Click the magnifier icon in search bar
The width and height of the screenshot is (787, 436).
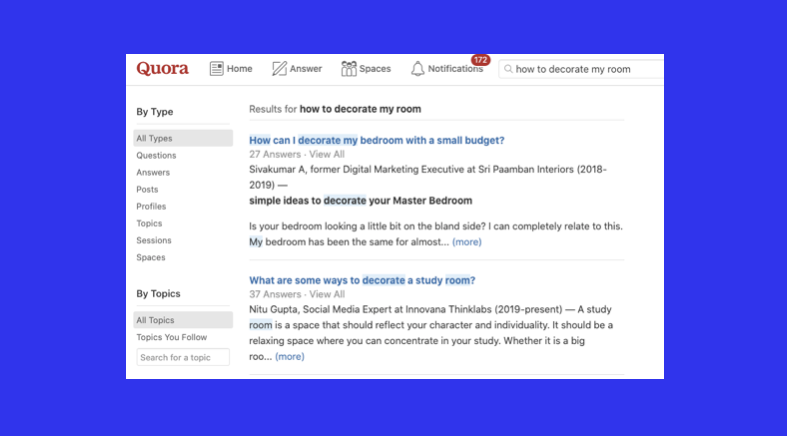[x=508, y=69]
